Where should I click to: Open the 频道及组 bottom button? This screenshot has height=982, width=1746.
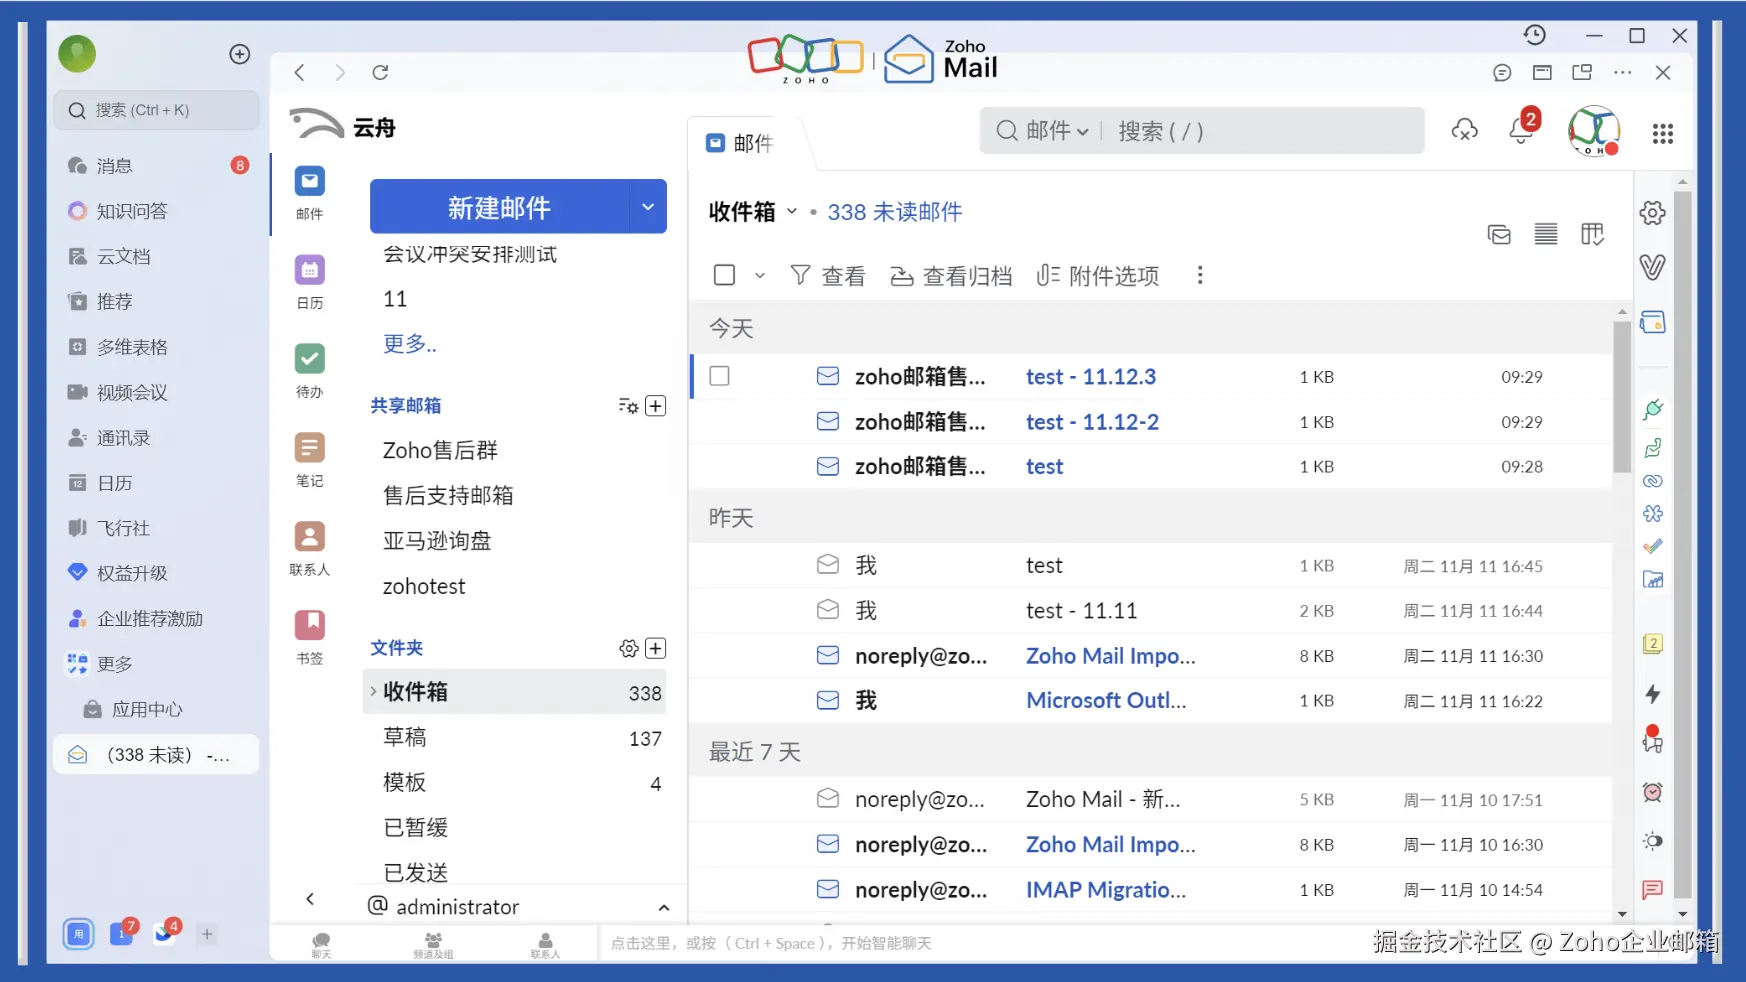click(x=433, y=945)
